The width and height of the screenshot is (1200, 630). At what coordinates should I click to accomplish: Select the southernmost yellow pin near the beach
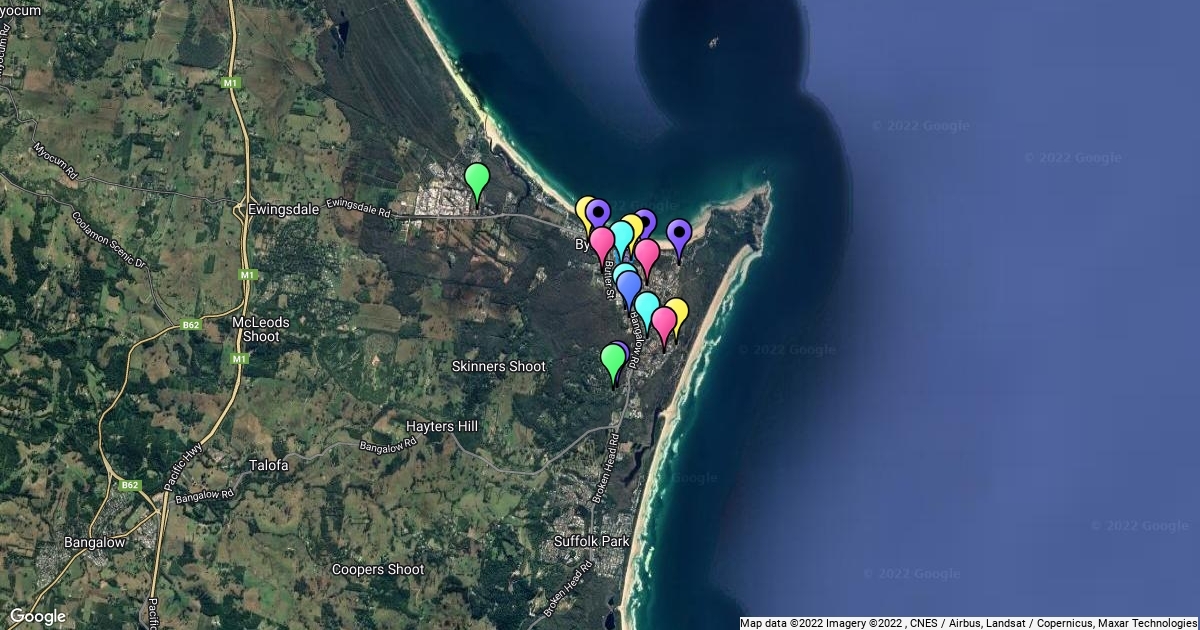[677, 314]
